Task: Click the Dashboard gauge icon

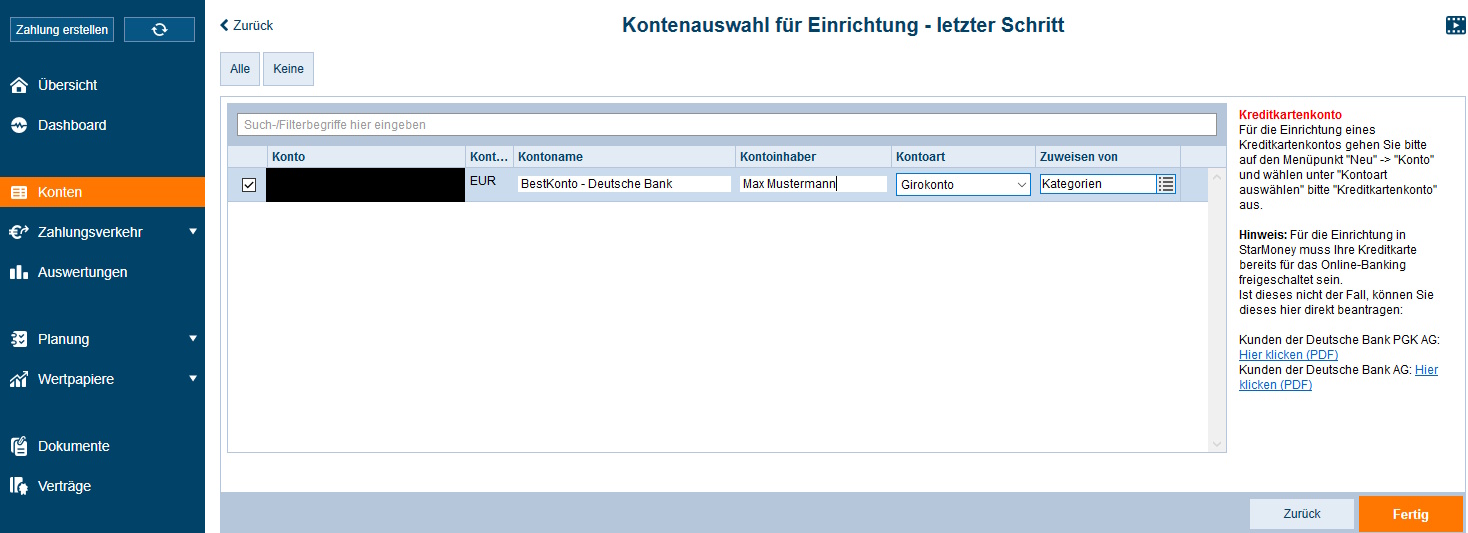Action: click(x=19, y=126)
